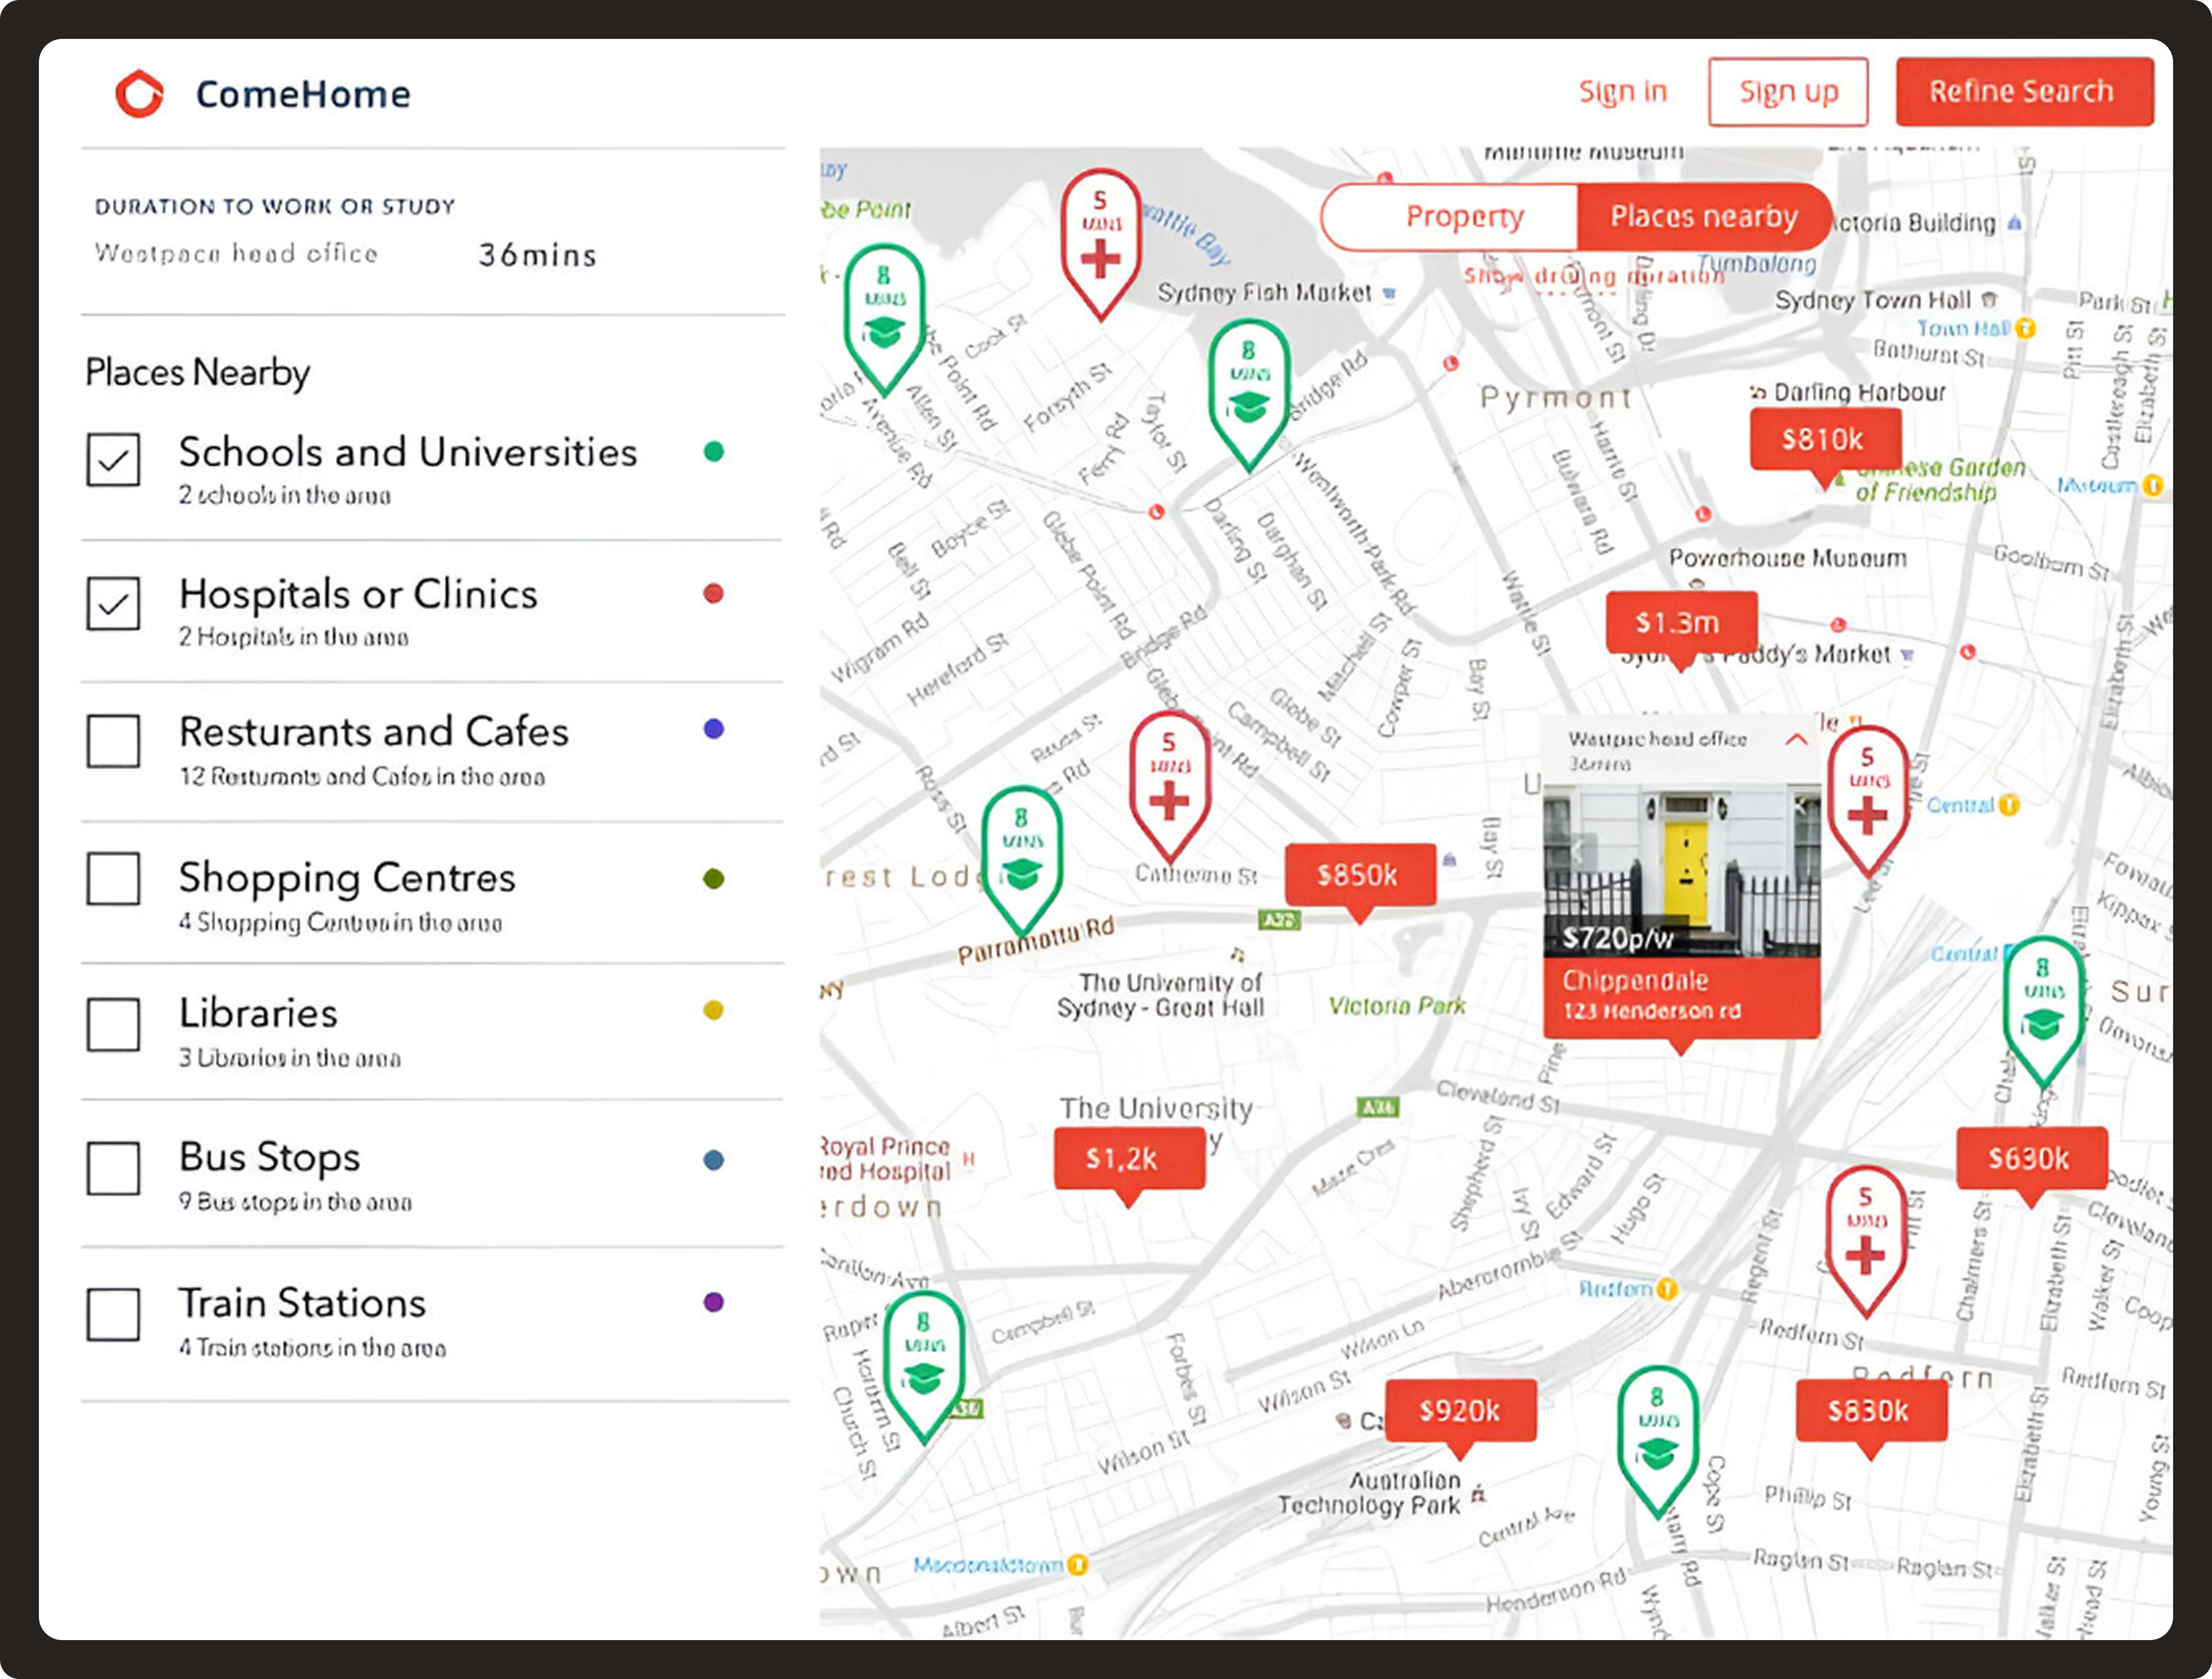Click the Refine Search button

(2024, 91)
